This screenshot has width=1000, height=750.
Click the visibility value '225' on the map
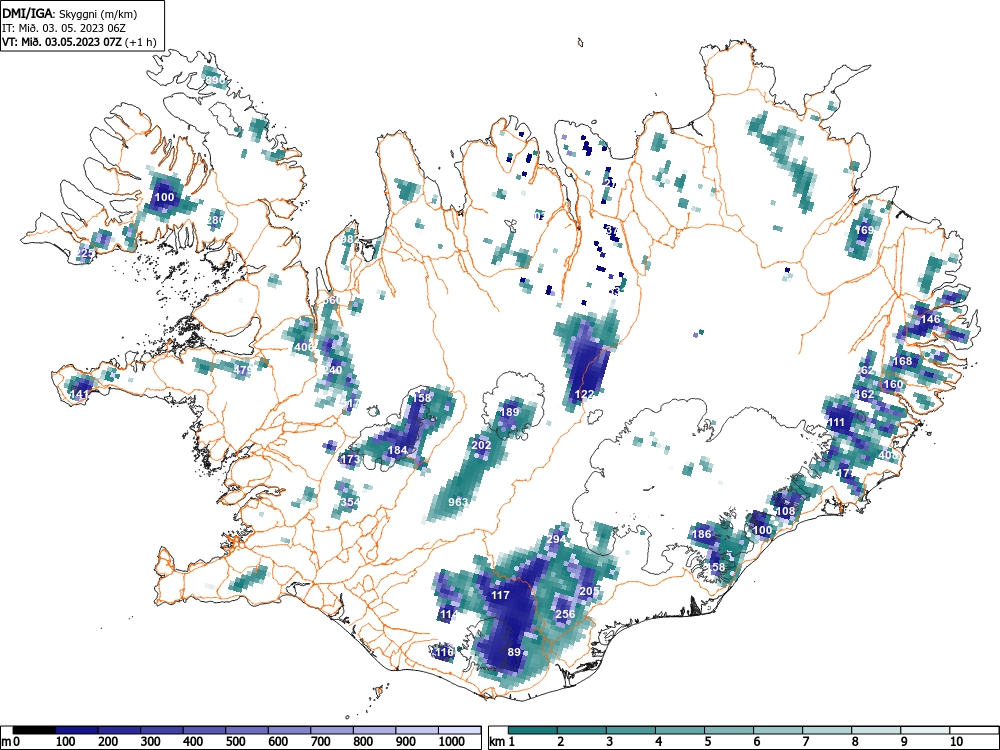(85, 253)
